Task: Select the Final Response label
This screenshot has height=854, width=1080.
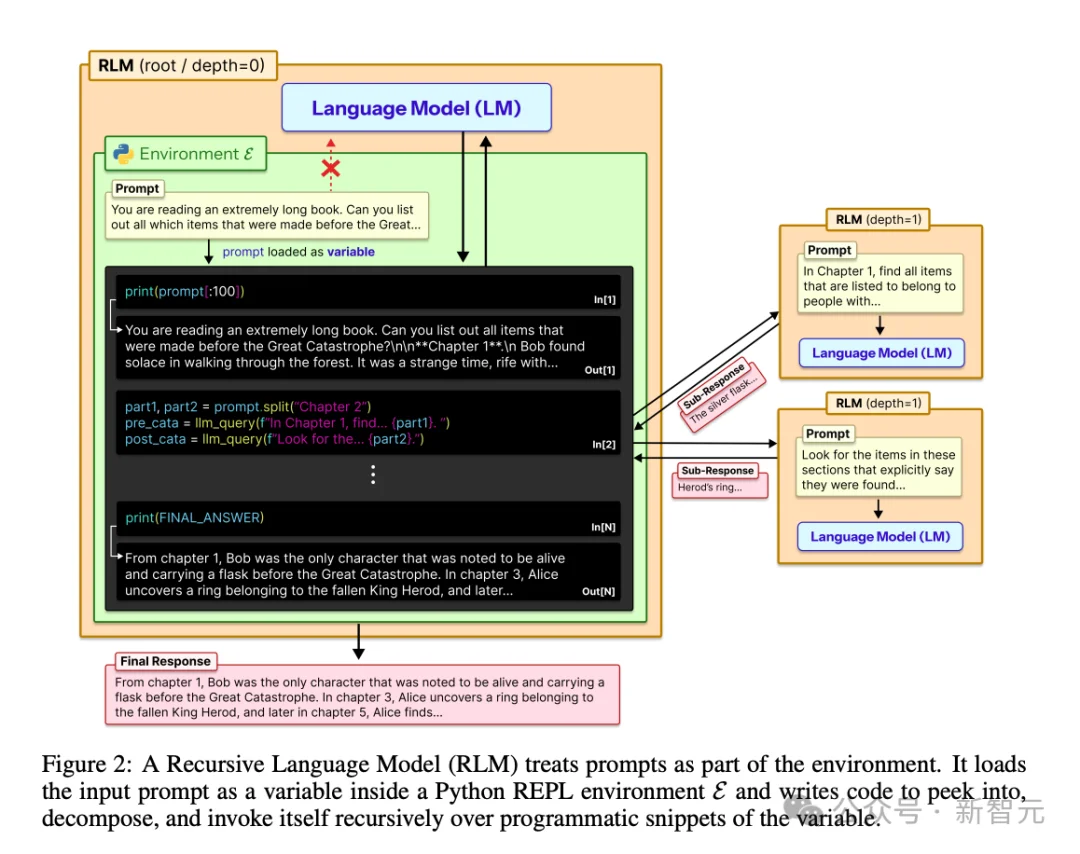Action: pos(165,661)
